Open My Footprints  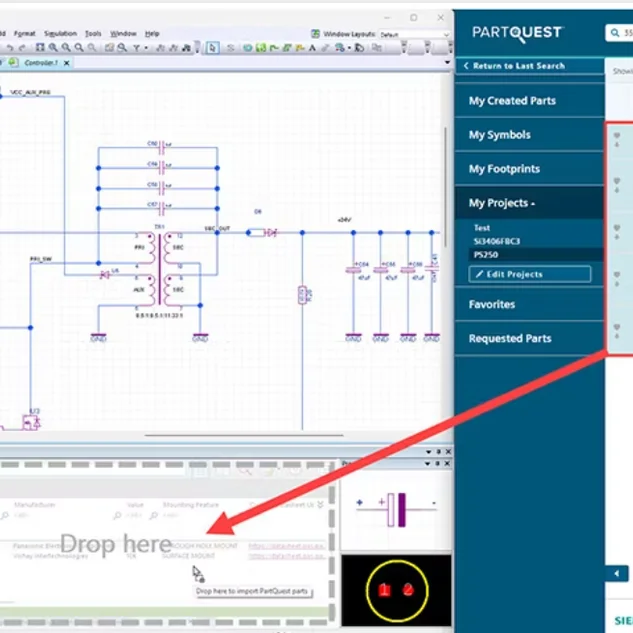pyautogui.click(x=529, y=169)
